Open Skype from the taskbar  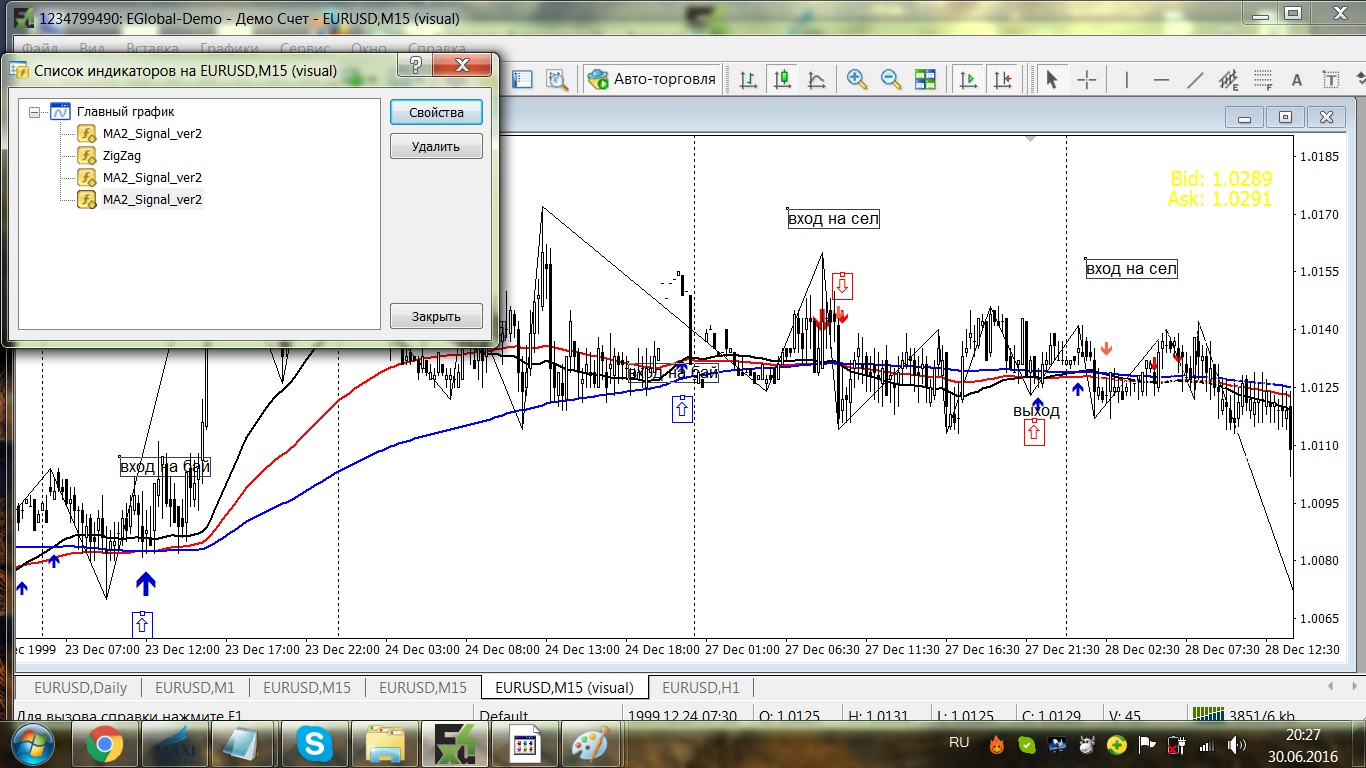[x=315, y=743]
